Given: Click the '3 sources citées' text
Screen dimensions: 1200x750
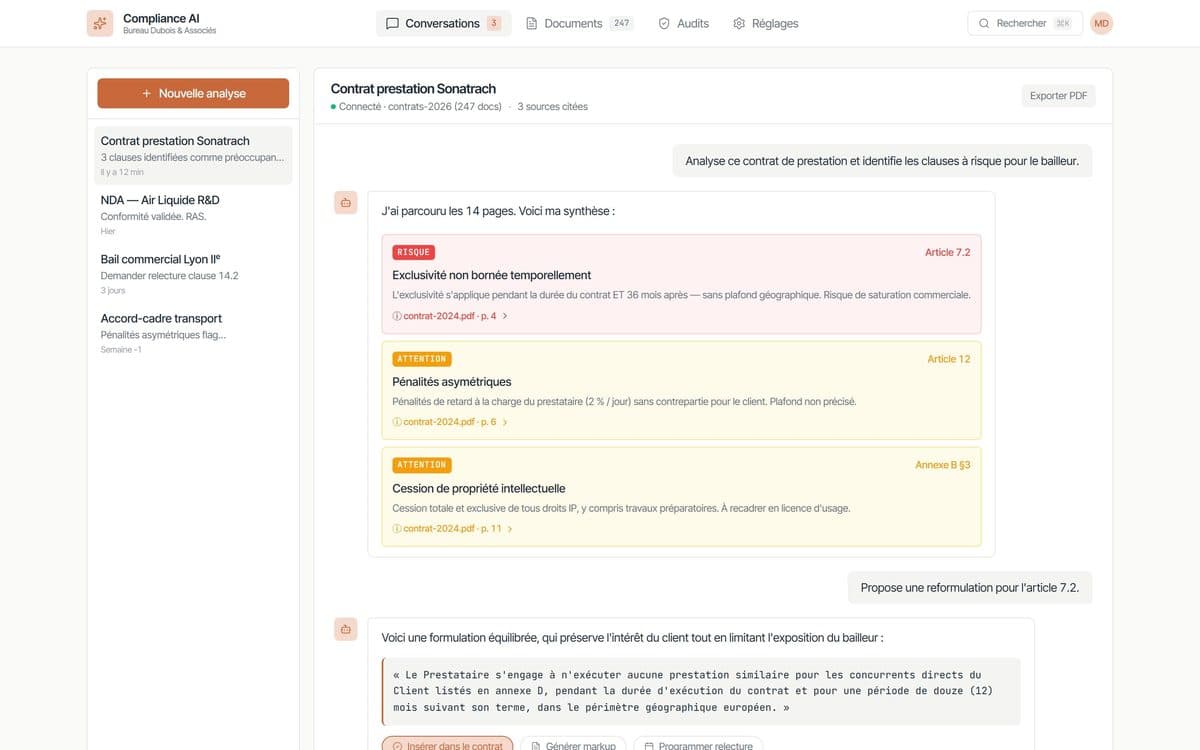Looking at the screenshot, I should pyautogui.click(x=552, y=106).
